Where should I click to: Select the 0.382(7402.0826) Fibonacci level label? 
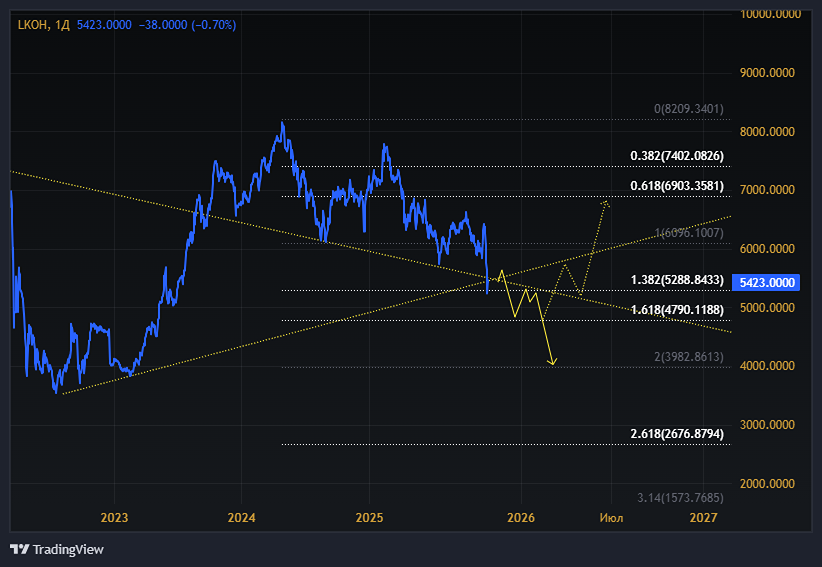[677, 156]
